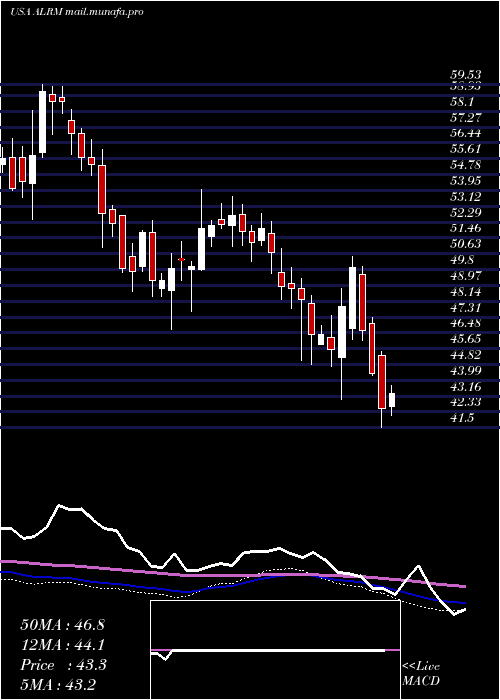500x700 pixels.
Task: Click the tall white candle at the chart peak
Action: (x=42, y=122)
